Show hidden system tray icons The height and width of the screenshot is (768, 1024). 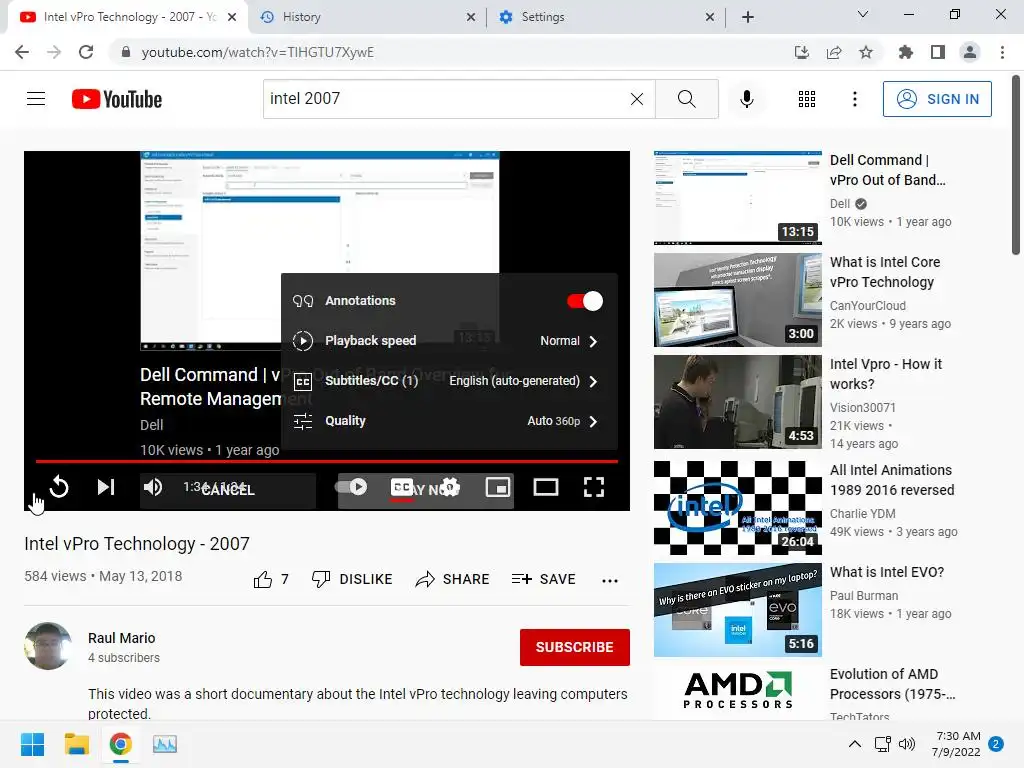(x=854, y=744)
